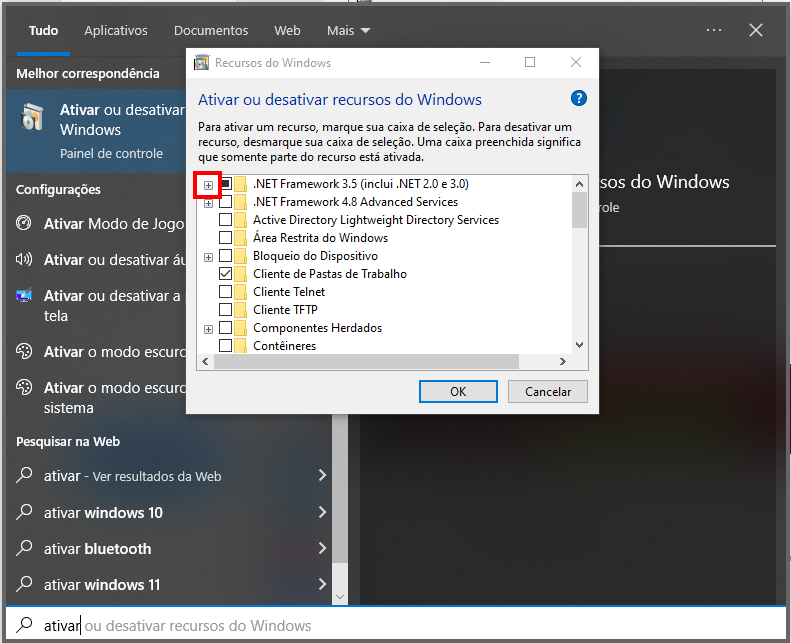
Task: Expand the ativar bluetooth suggestion arrow
Action: pos(322,548)
